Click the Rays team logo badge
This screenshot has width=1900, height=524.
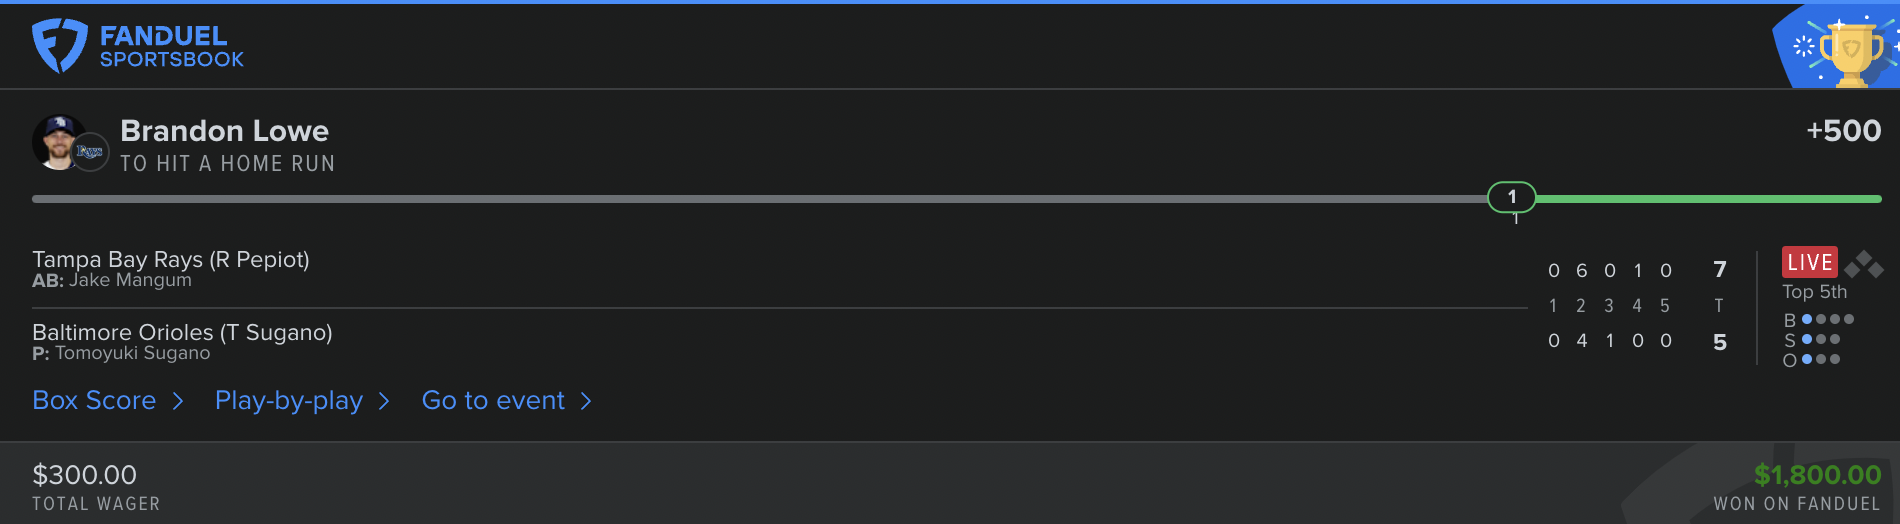[x=91, y=152]
